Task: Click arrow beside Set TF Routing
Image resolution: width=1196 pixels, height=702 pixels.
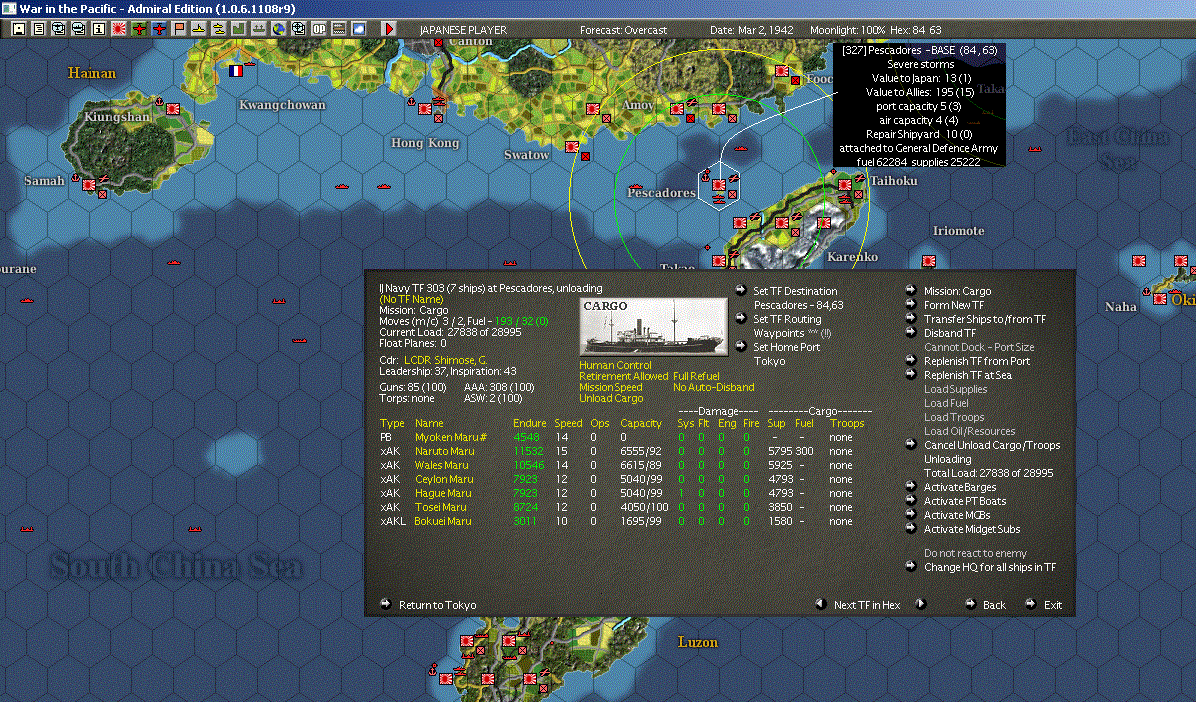Action: [x=741, y=318]
